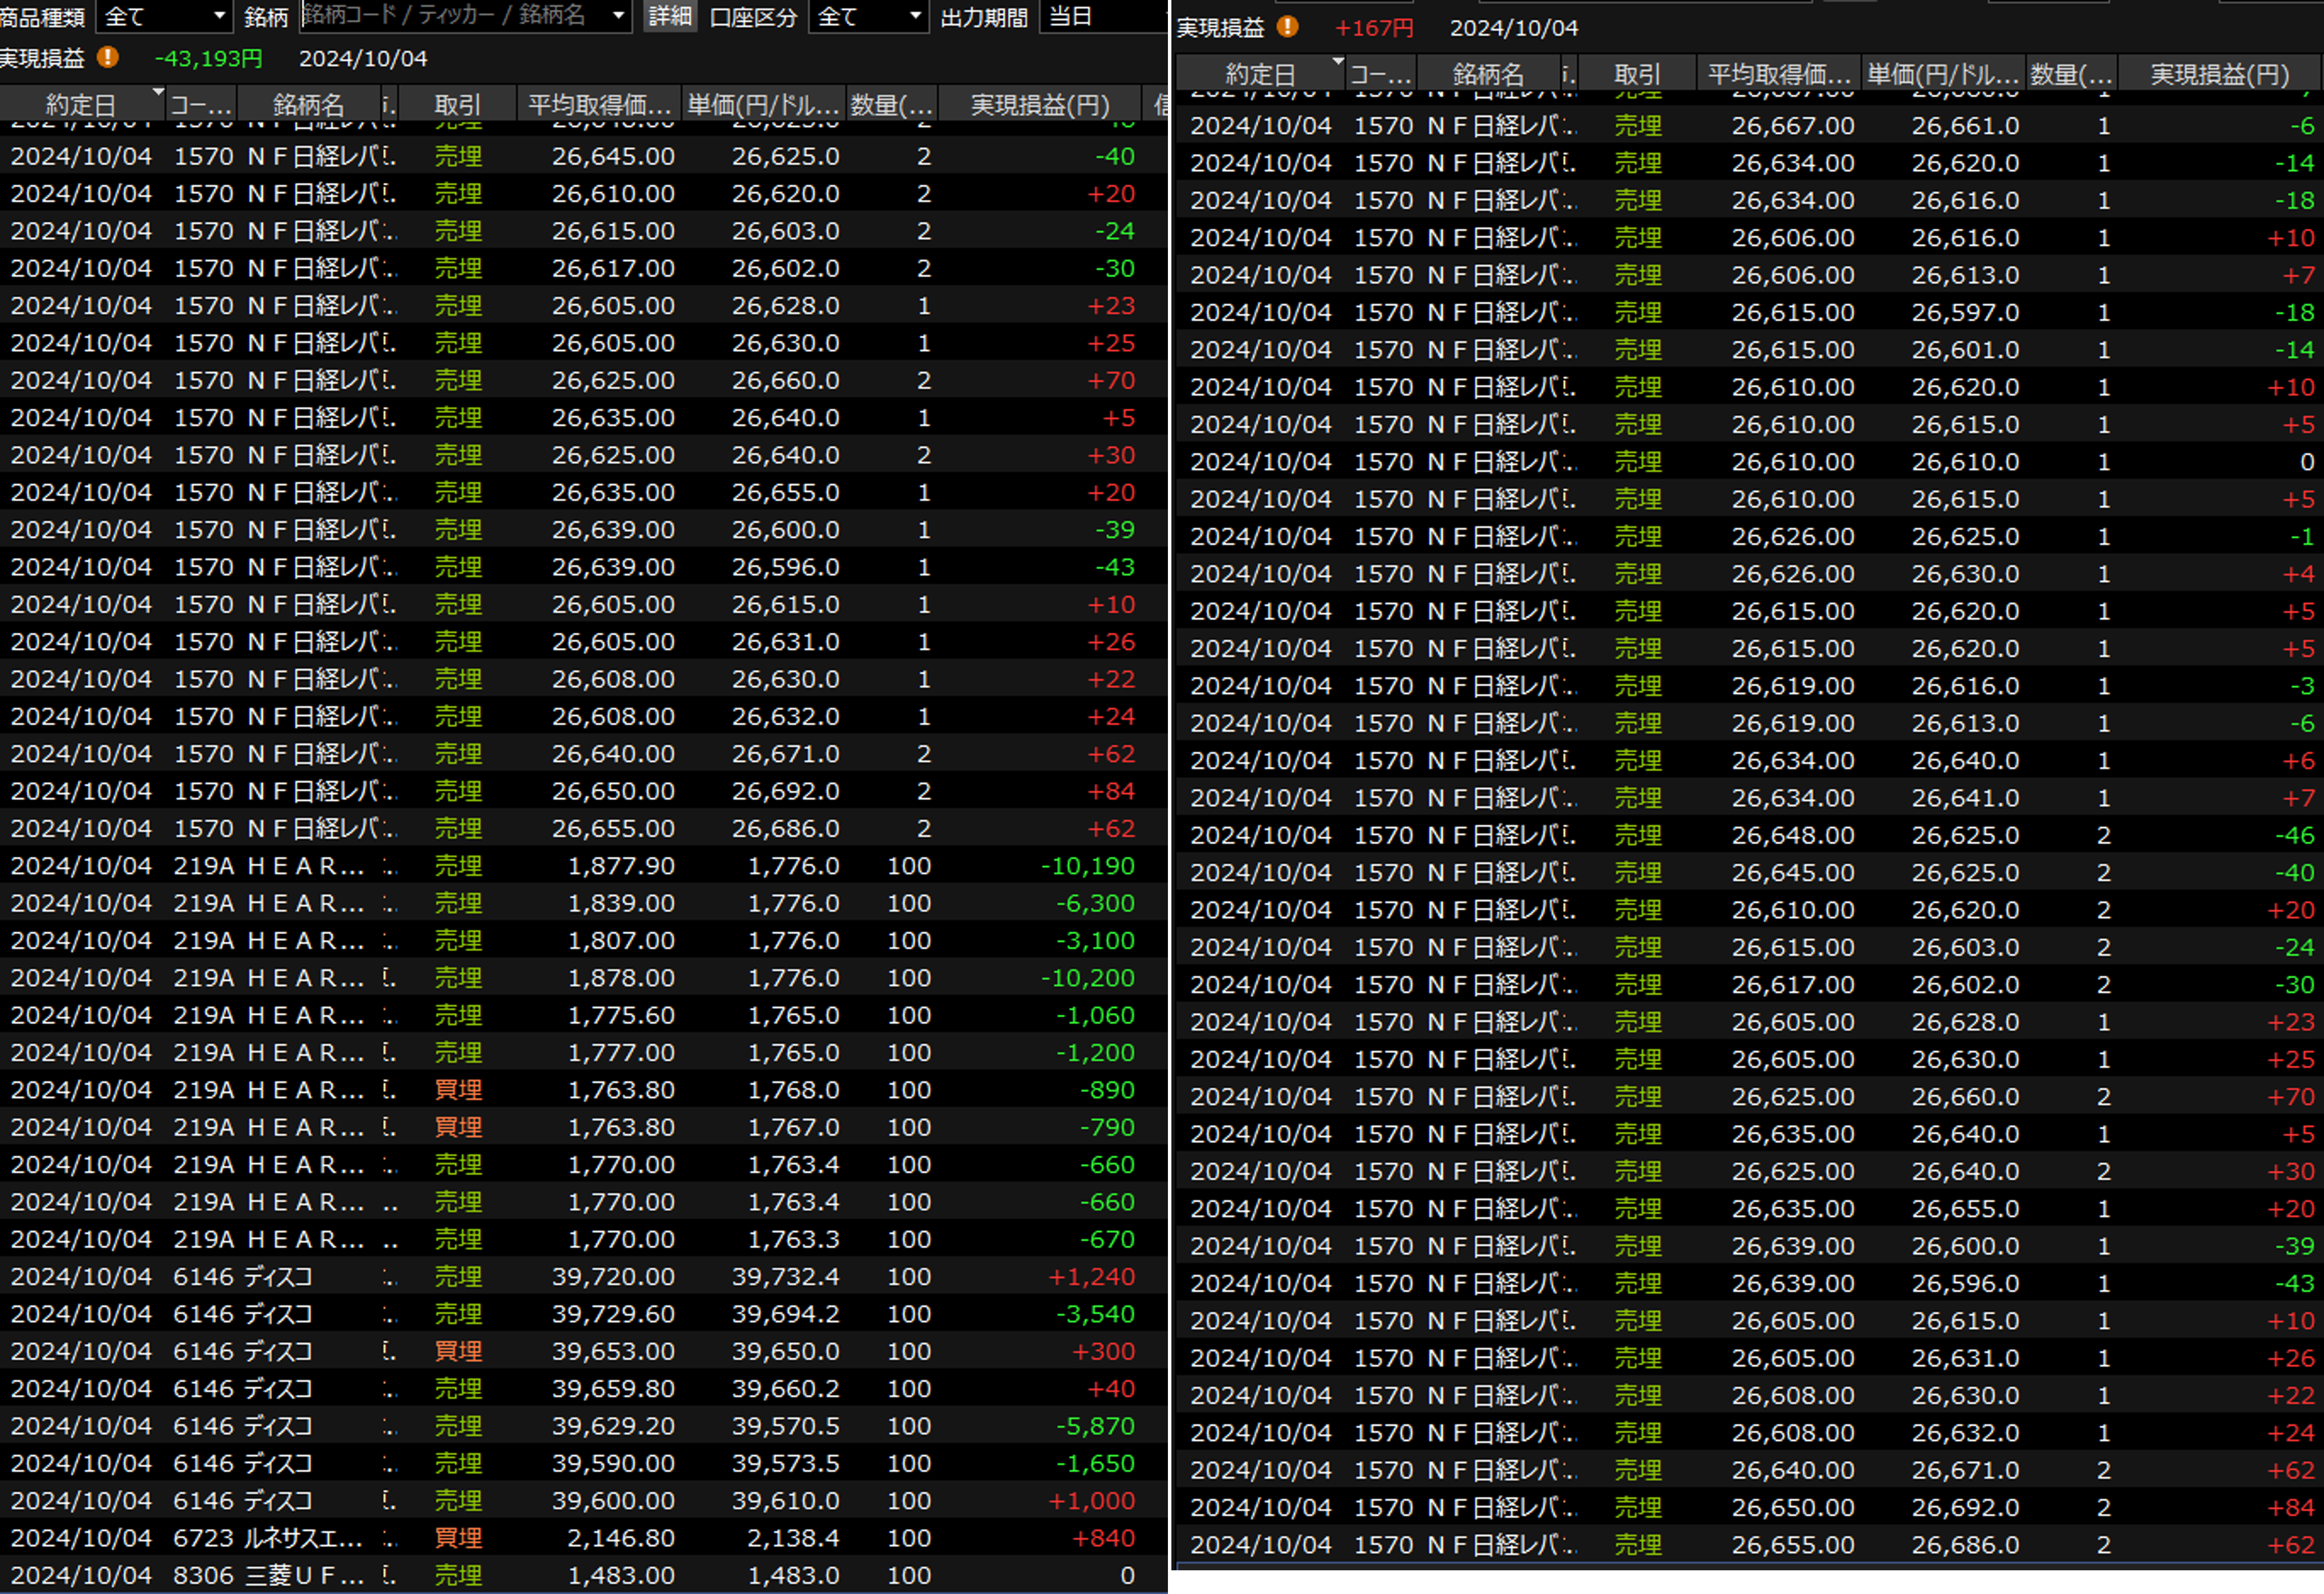
Task: Click the -46 loss cell in right window
Action: (2295, 834)
